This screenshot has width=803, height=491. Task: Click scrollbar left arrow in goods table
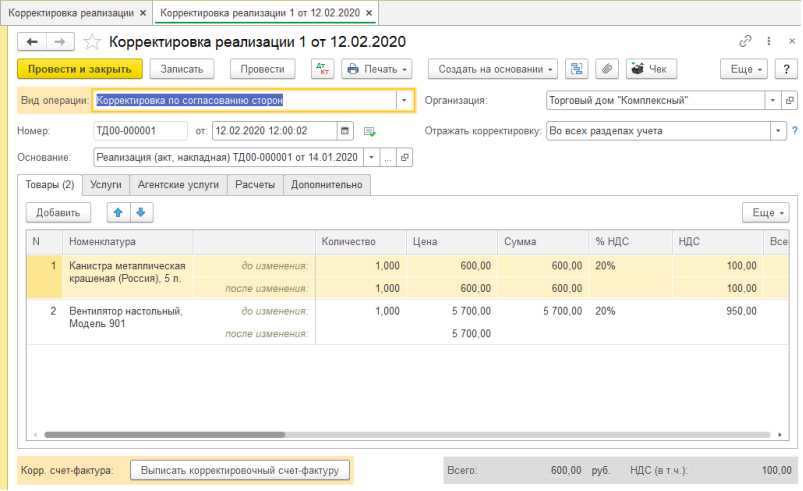click(x=35, y=435)
